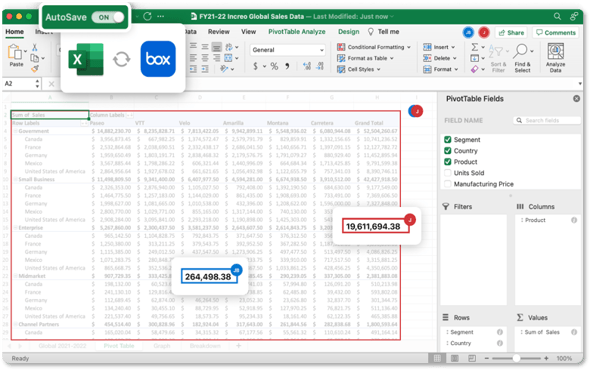The height and width of the screenshot is (370, 590).
Task: Uncheck the Segment field checkbox
Action: pyautogui.click(x=447, y=140)
